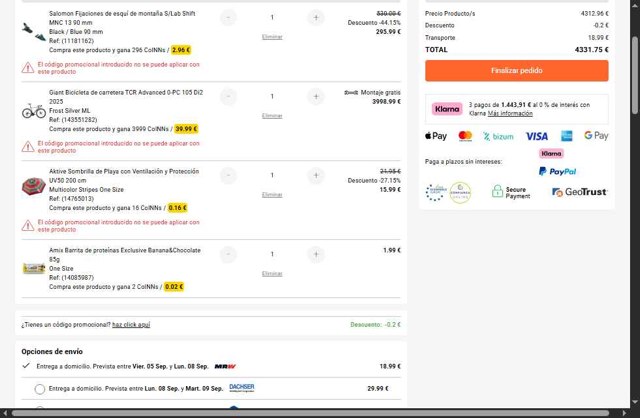Click Aktive Sombrilla de Playa product title
Screen dimensions: 640x418
coord(124,176)
